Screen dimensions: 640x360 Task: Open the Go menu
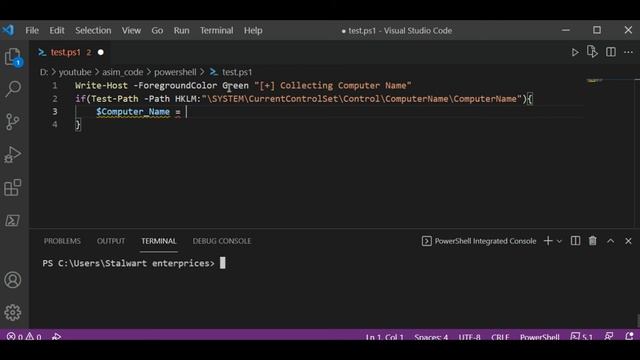157,31
